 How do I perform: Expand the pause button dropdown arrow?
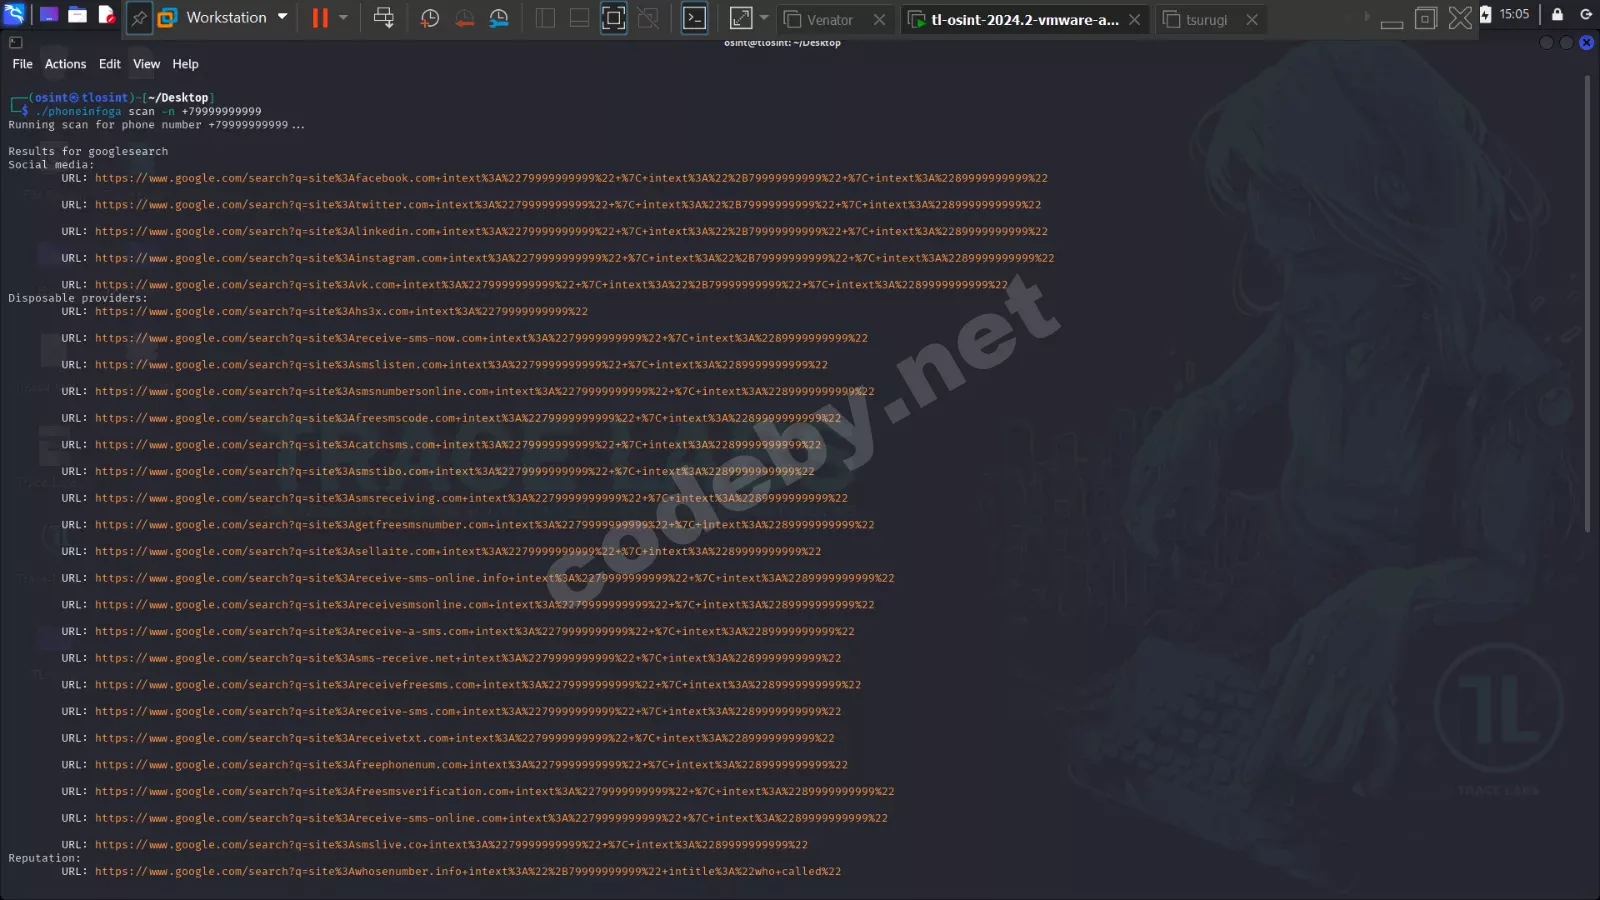[341, 18]
